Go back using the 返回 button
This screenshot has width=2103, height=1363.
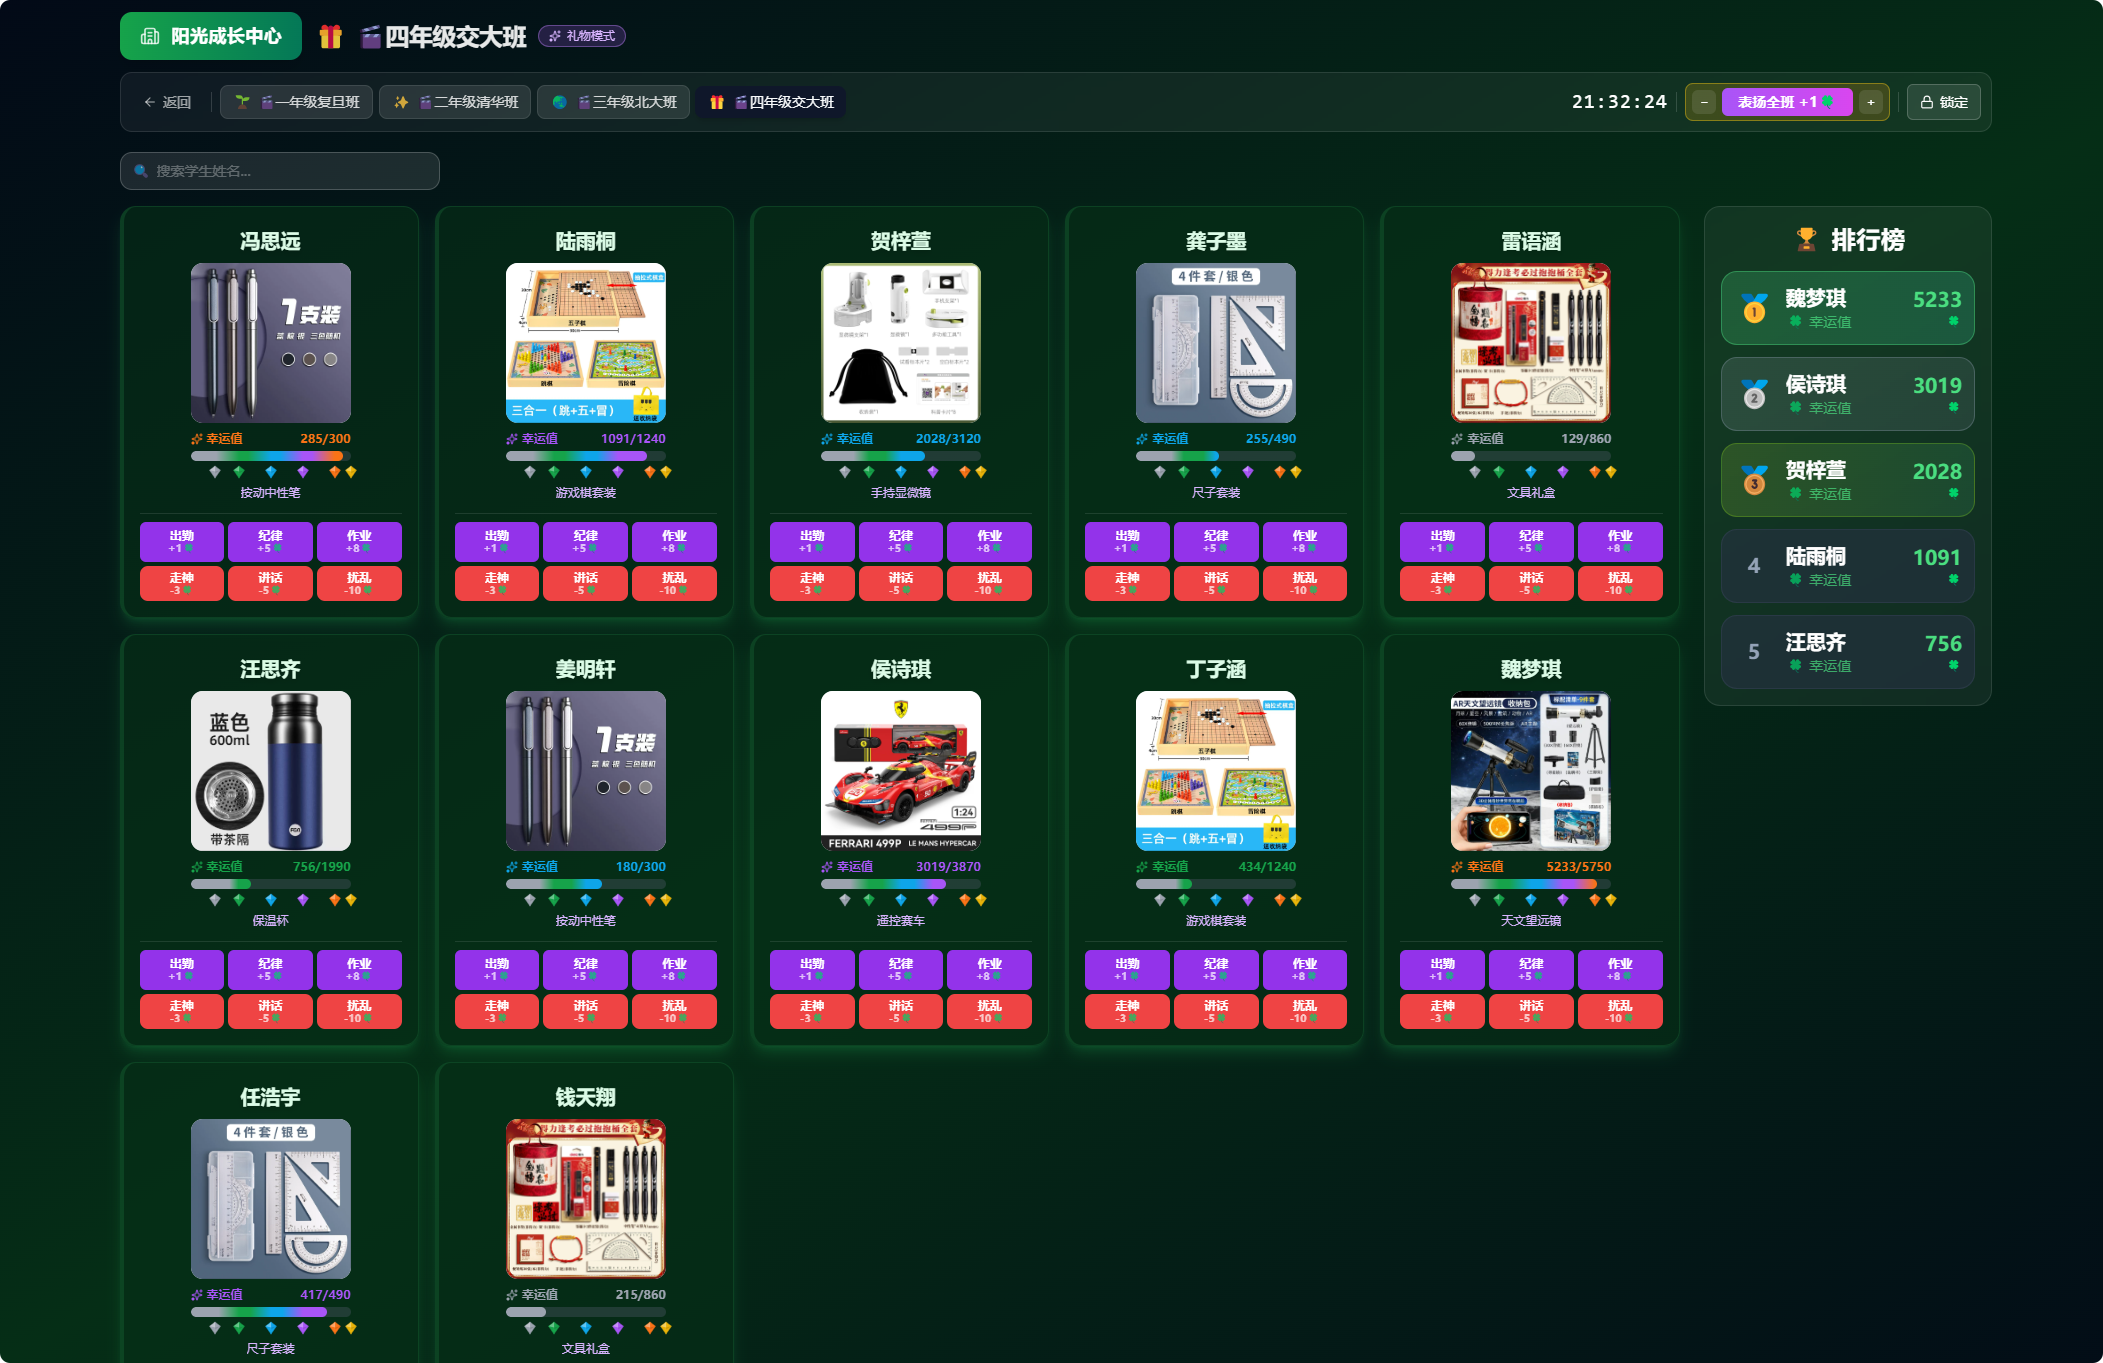(x=167, y=102)
